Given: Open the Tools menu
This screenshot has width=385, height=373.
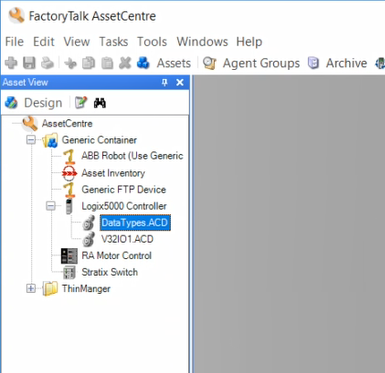Looking at the screenshot, I should point(152,42).
